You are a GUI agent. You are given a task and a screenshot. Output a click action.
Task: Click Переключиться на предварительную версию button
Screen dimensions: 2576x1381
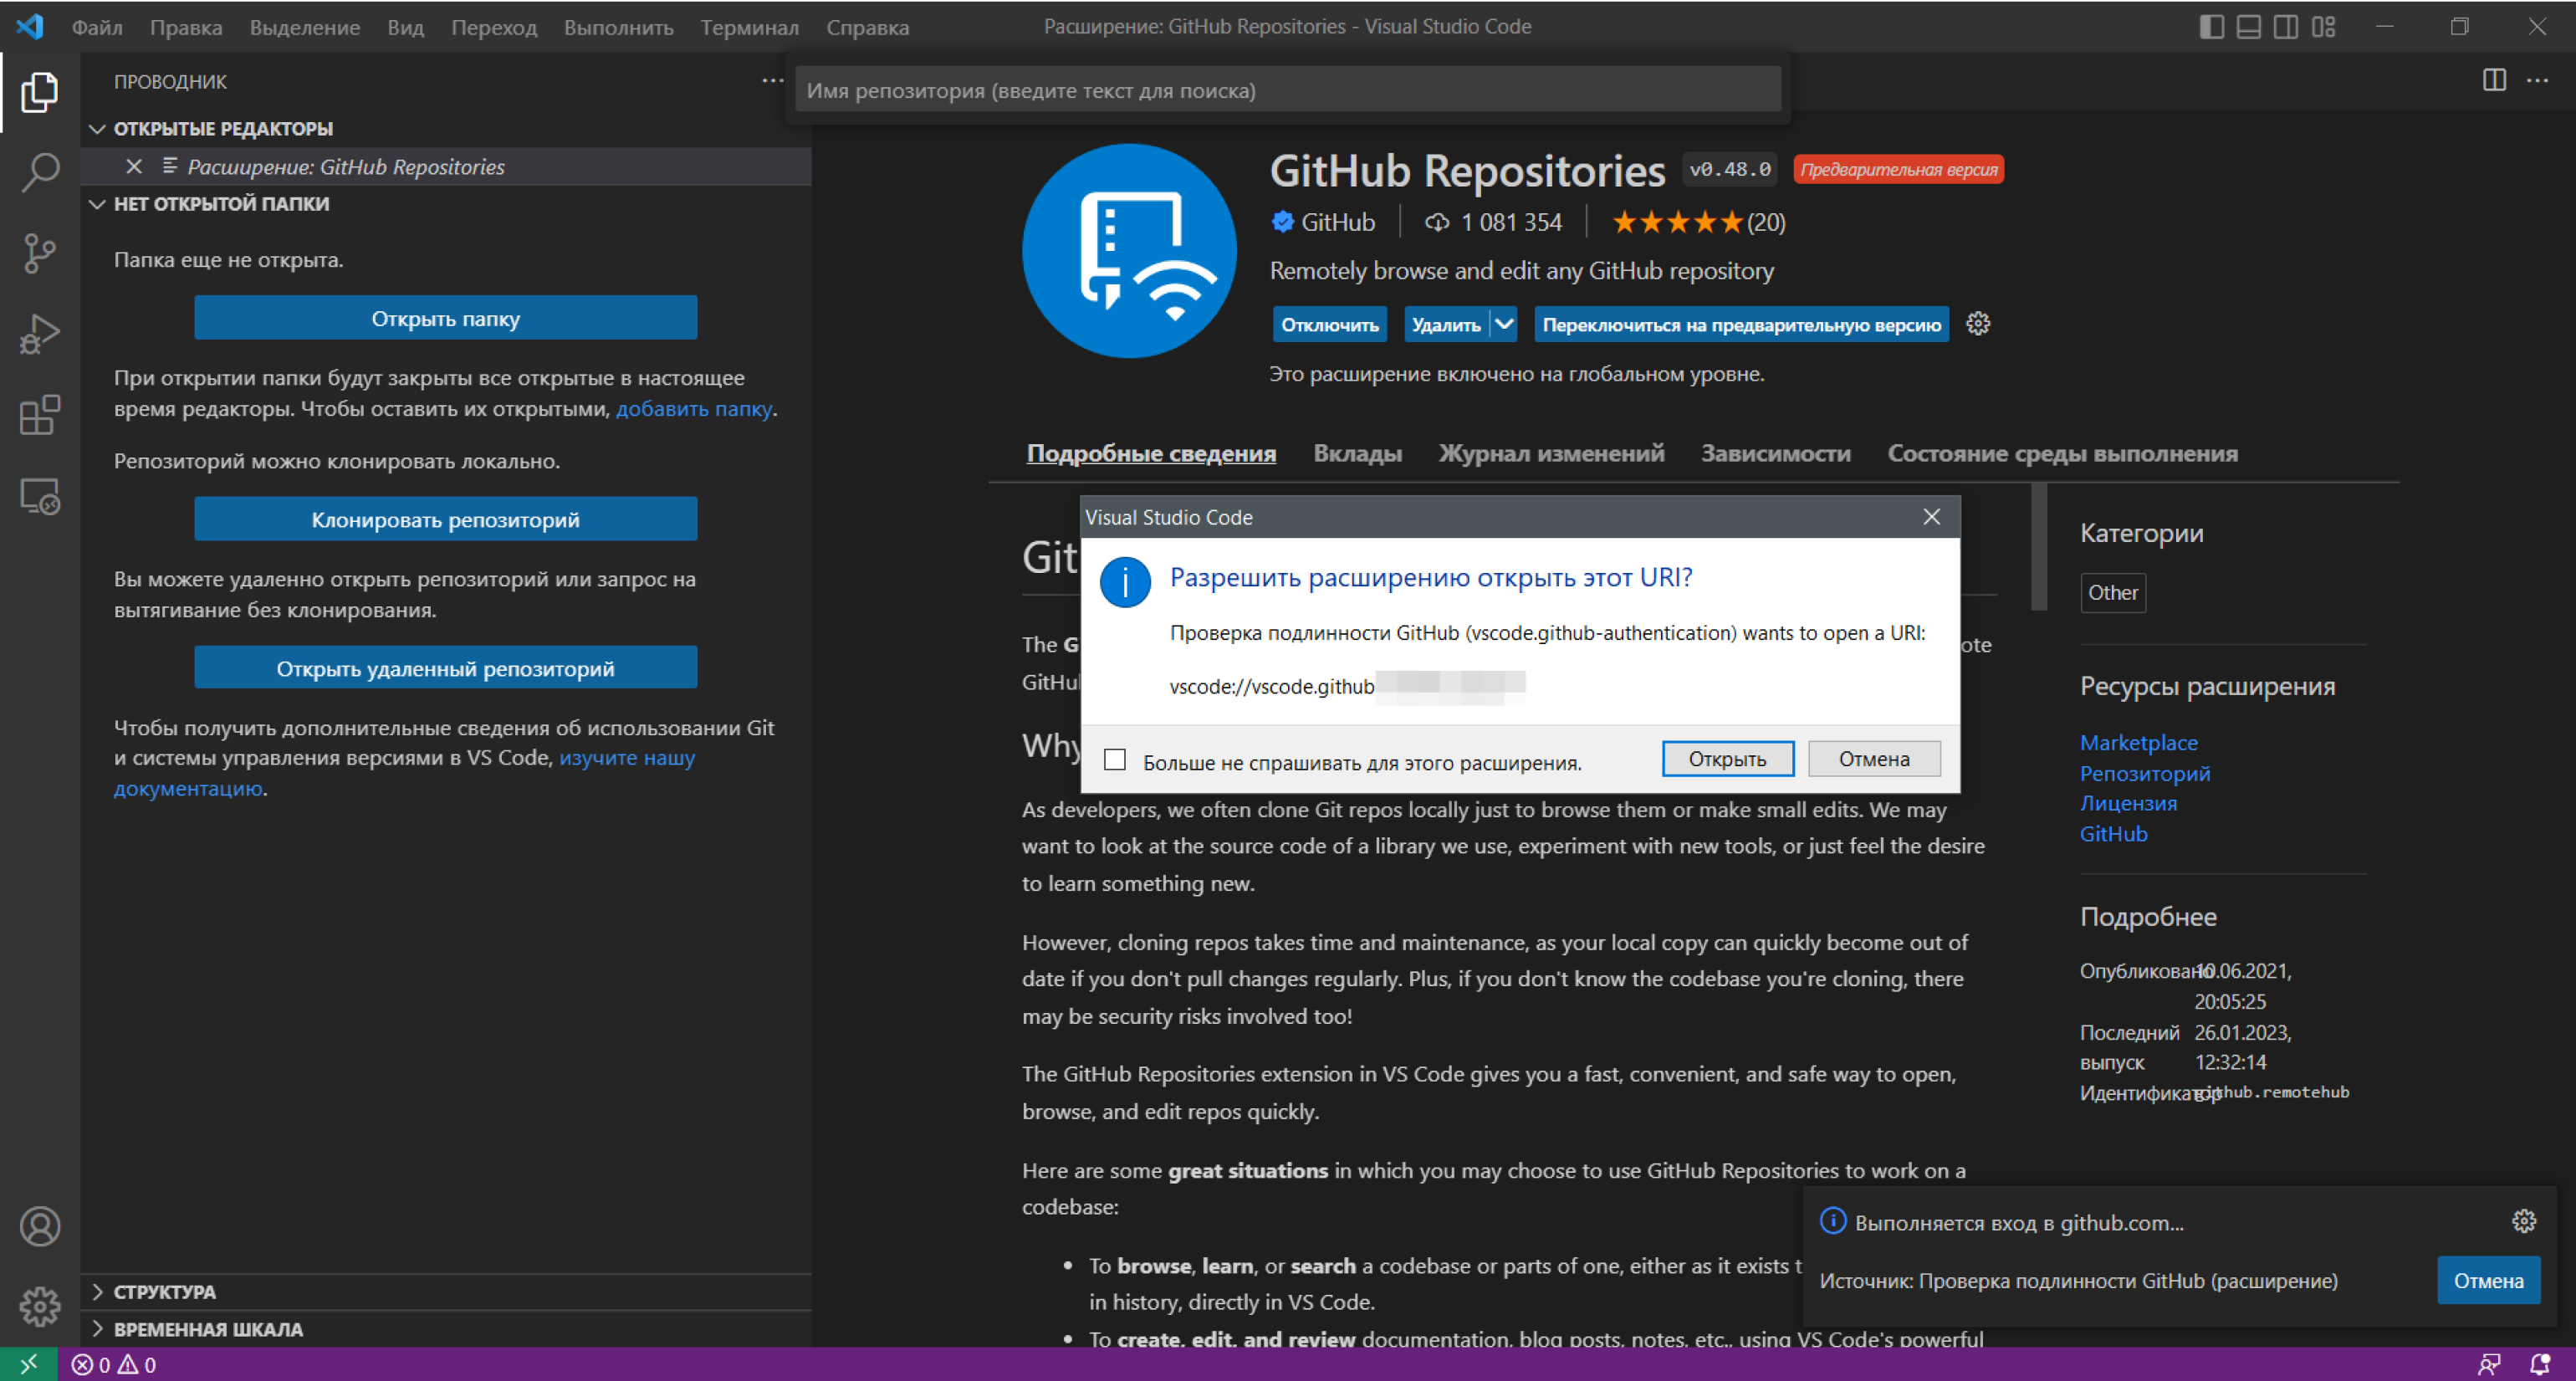point(1741,324)
